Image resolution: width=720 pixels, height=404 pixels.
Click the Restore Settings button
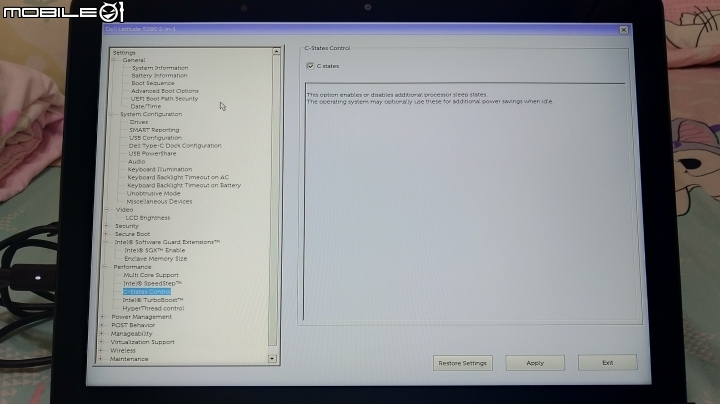[462, 363]
